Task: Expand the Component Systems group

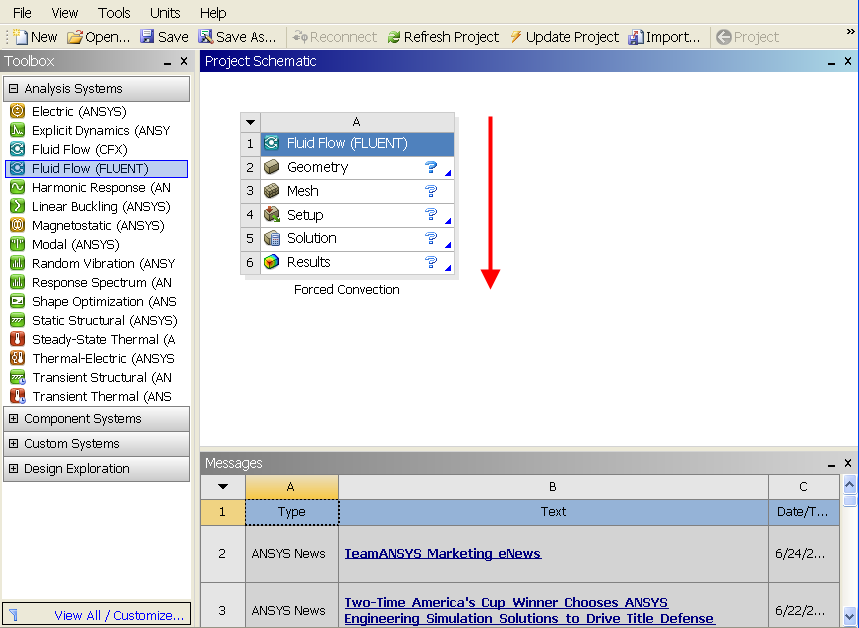Action: click(14, 419)
